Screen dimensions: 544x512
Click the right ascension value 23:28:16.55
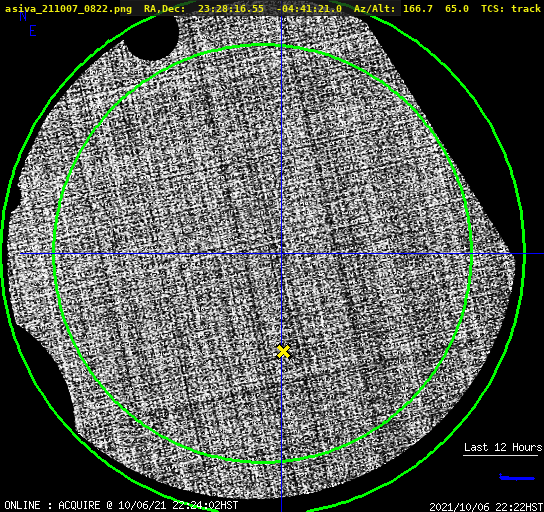click(231, 8)
